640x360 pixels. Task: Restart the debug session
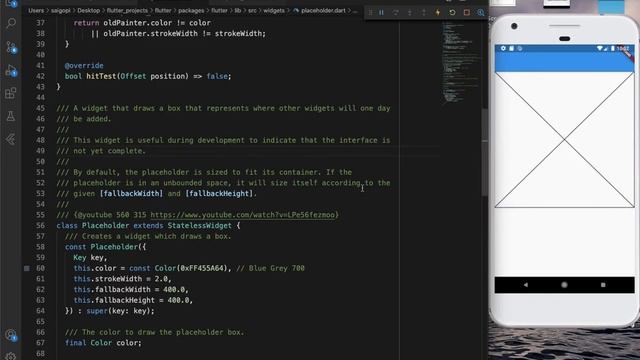(452, 13)
